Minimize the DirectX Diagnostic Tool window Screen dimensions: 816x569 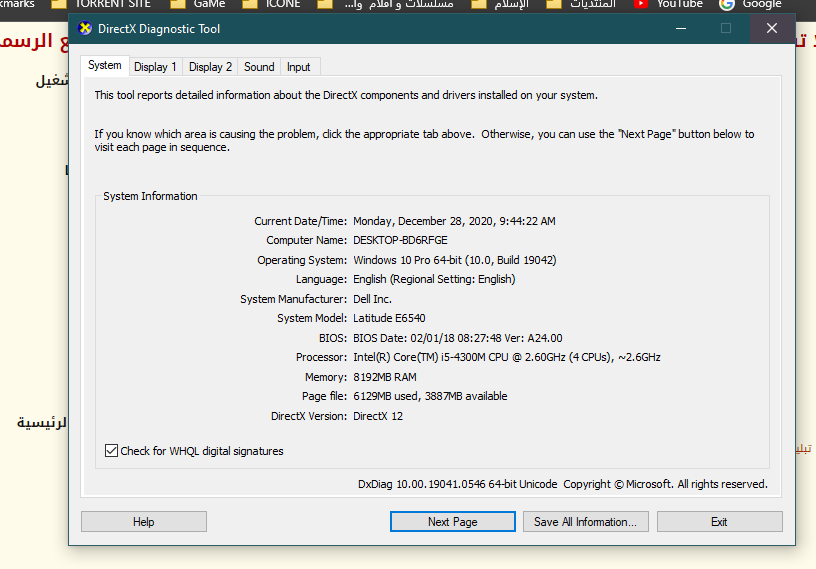681,28
